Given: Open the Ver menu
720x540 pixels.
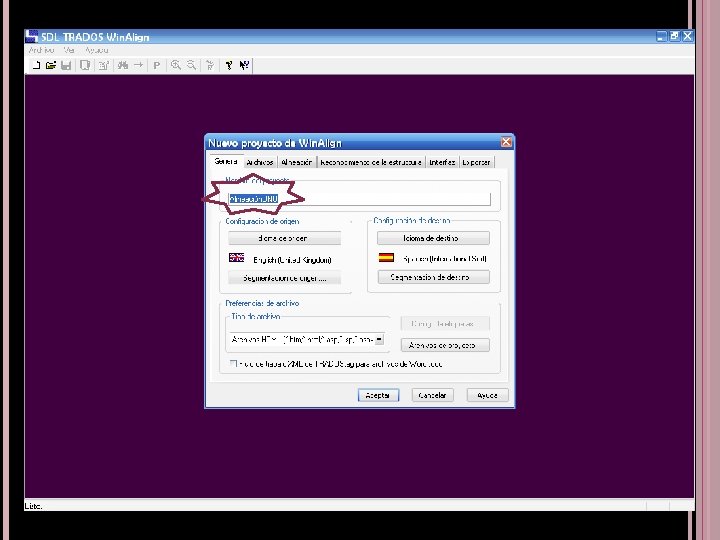Looking at the screenshot, I should point(69,50).
